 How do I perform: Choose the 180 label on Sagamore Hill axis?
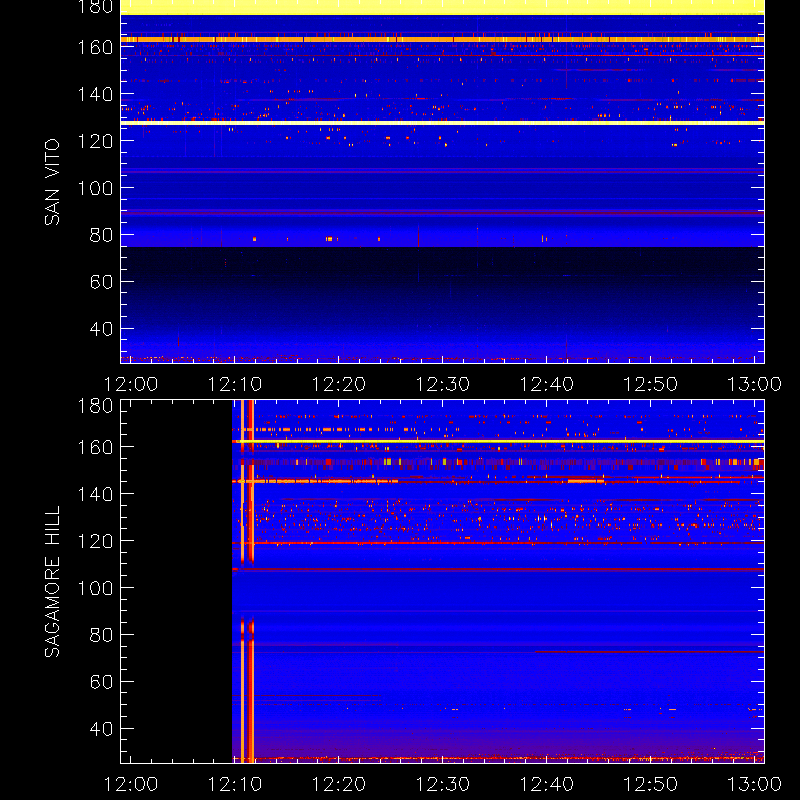point(95,406)
